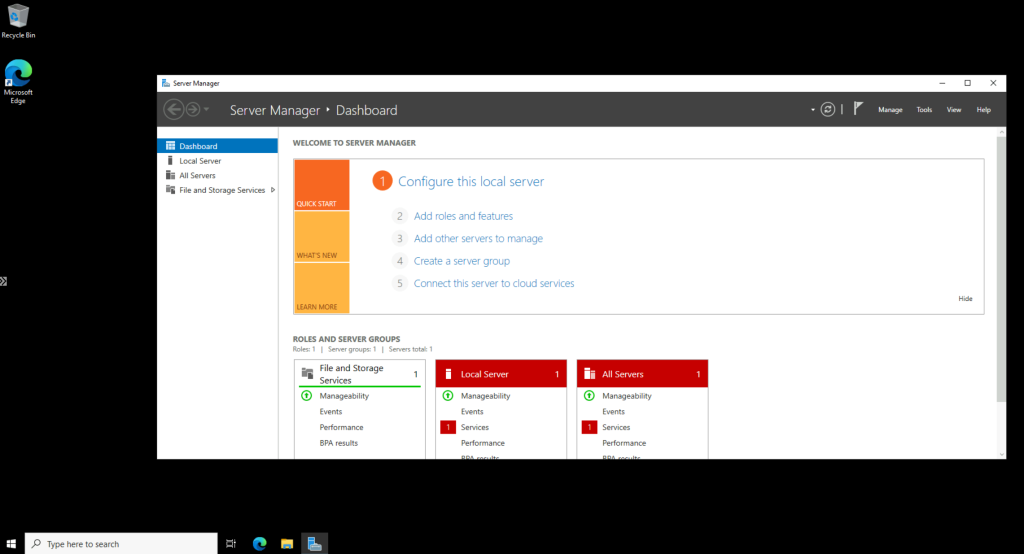Click the Local Server icon in sidebar
1024x554 pixels.
[170, 160]
